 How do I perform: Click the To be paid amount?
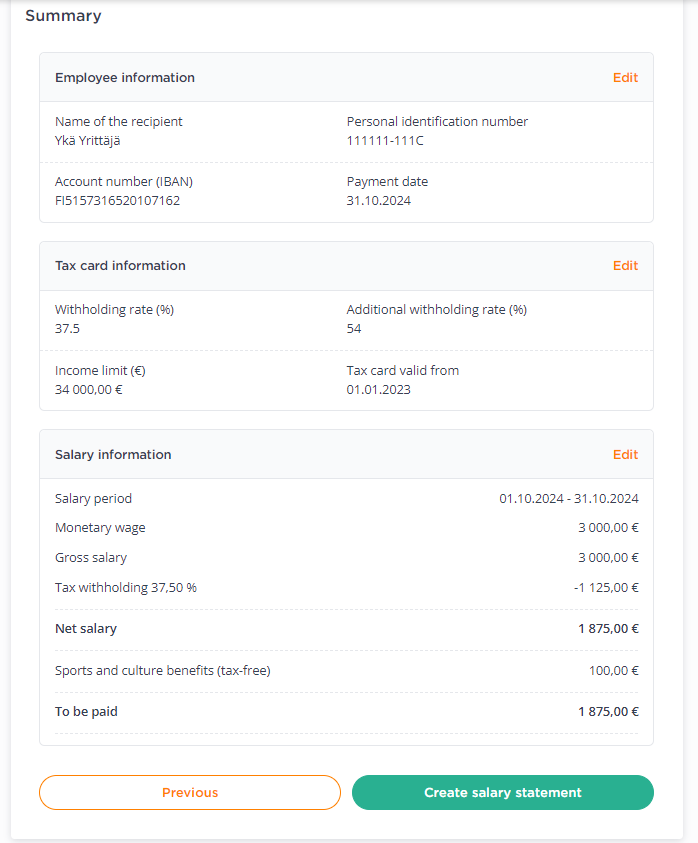click(608, 711)
